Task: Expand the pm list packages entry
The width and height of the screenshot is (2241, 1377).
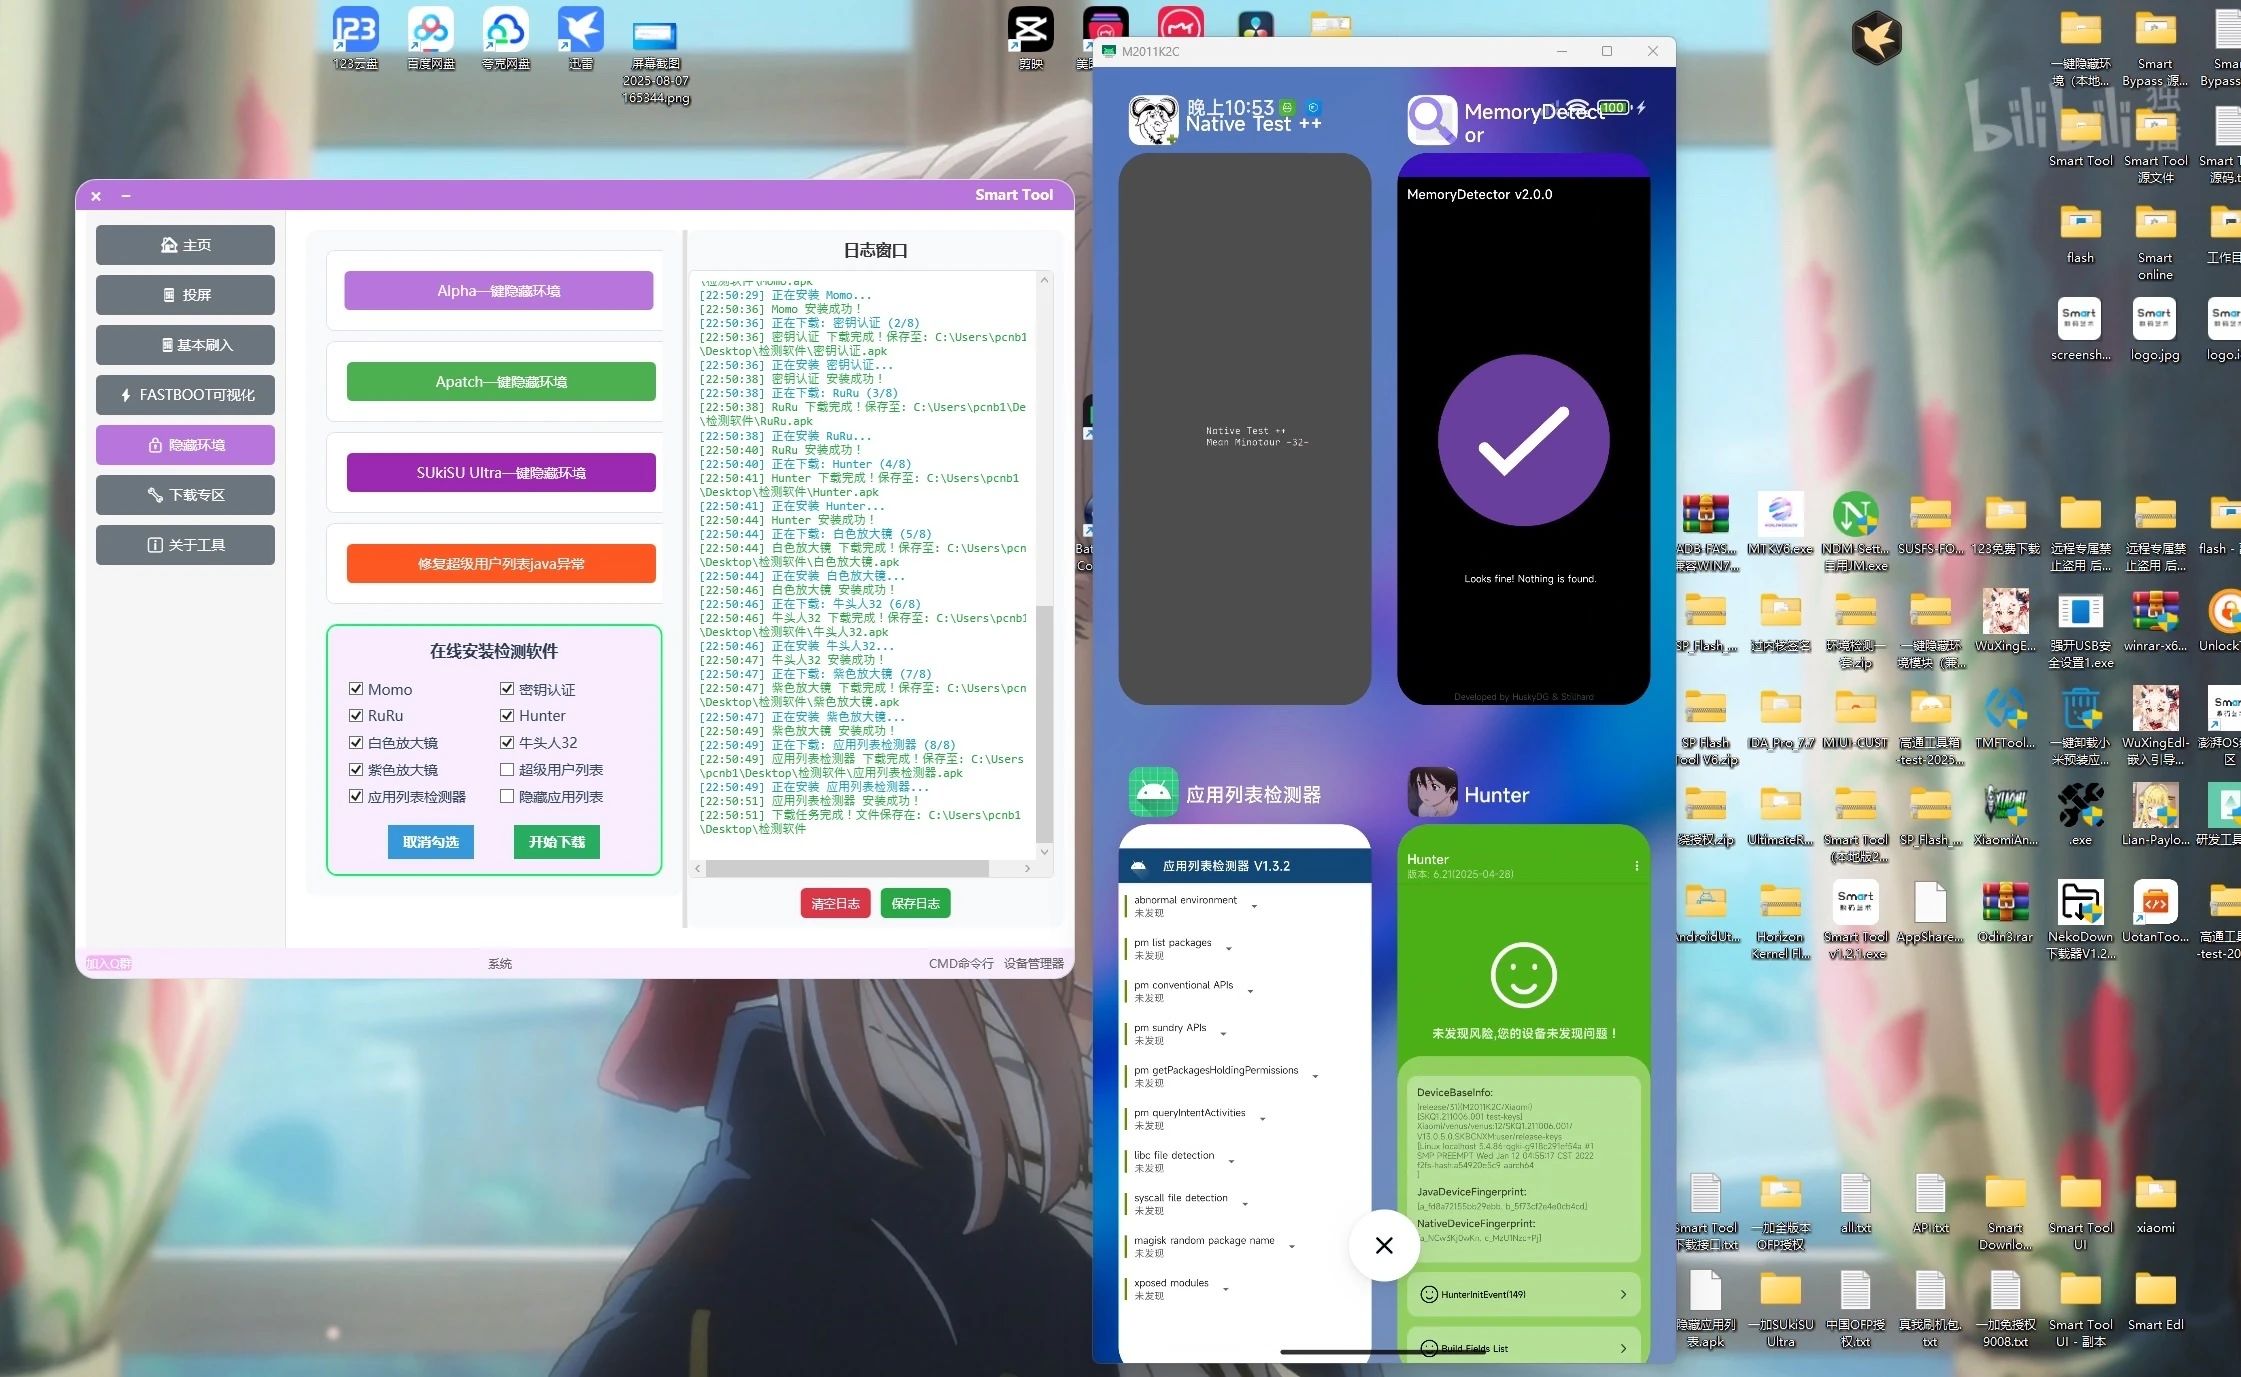Action: coord(1228,949)
